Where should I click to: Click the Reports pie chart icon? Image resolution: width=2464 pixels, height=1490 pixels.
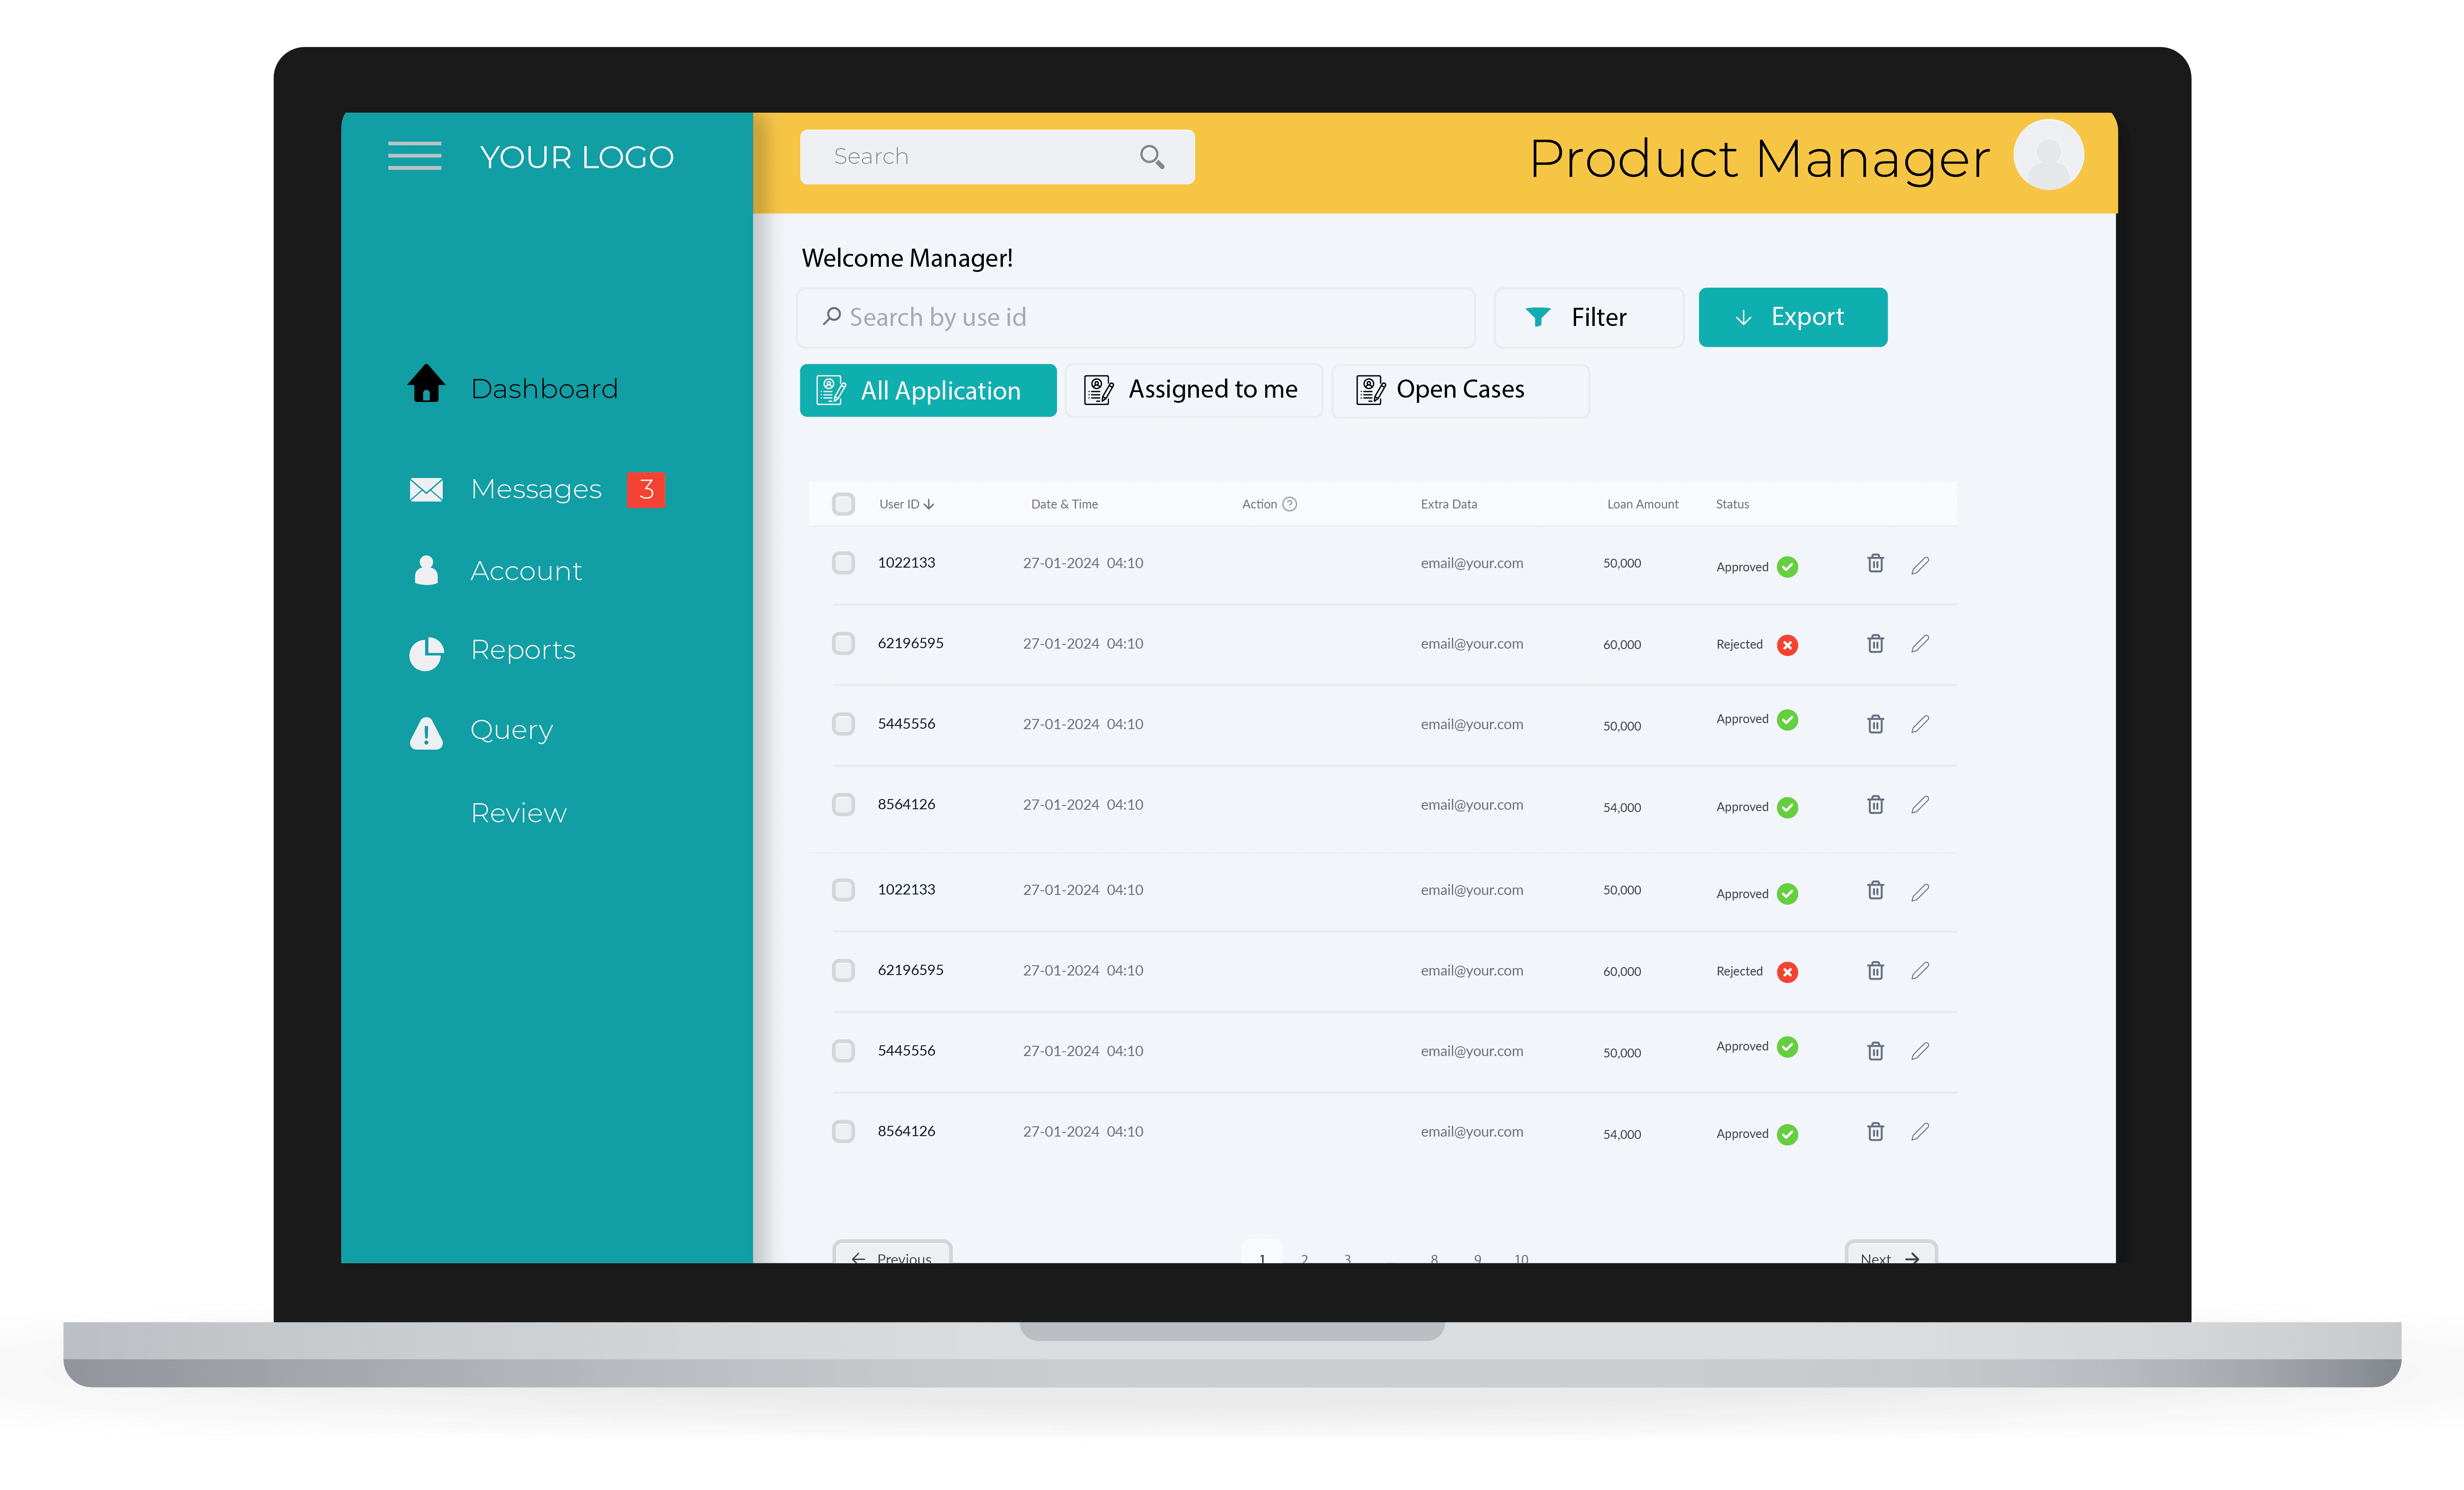426,654
